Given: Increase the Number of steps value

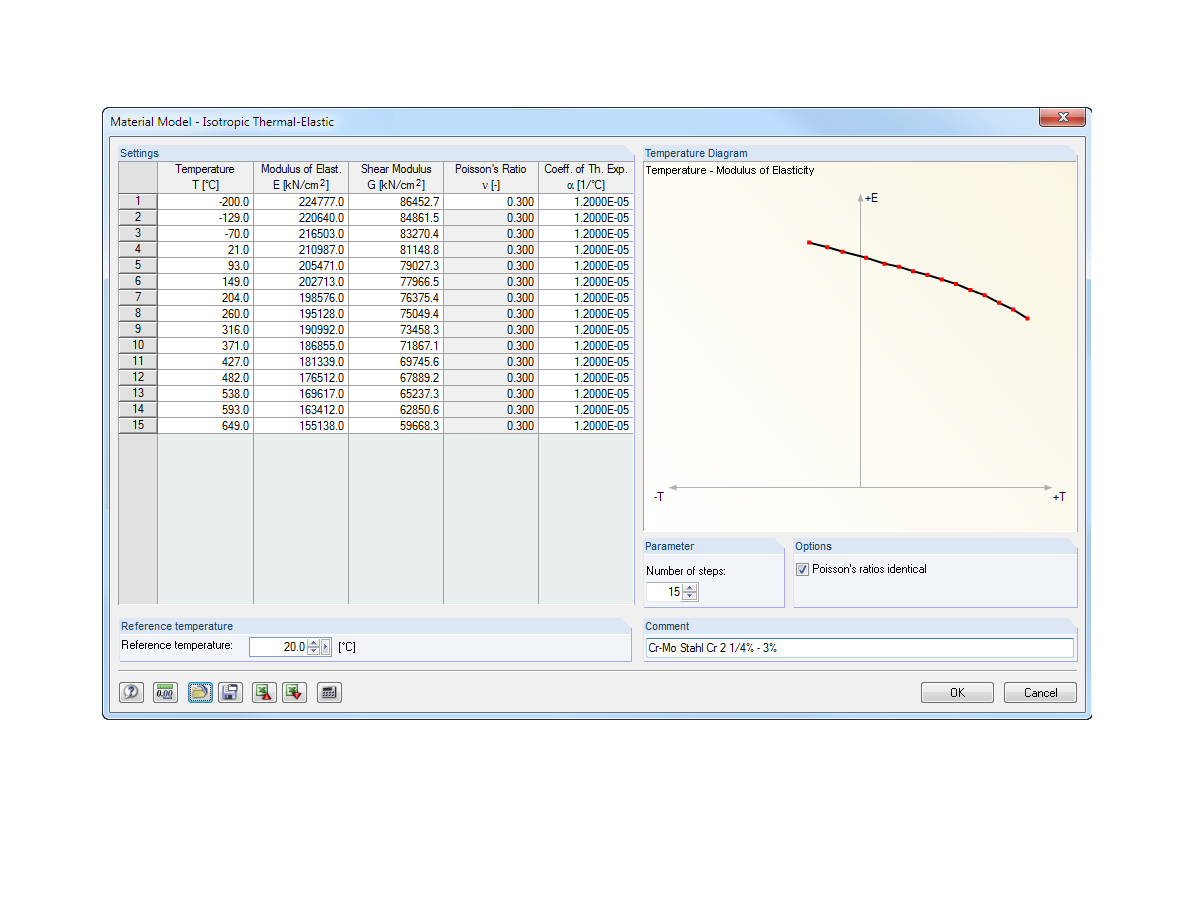Looking at the screenshot, I should [690, 588].
